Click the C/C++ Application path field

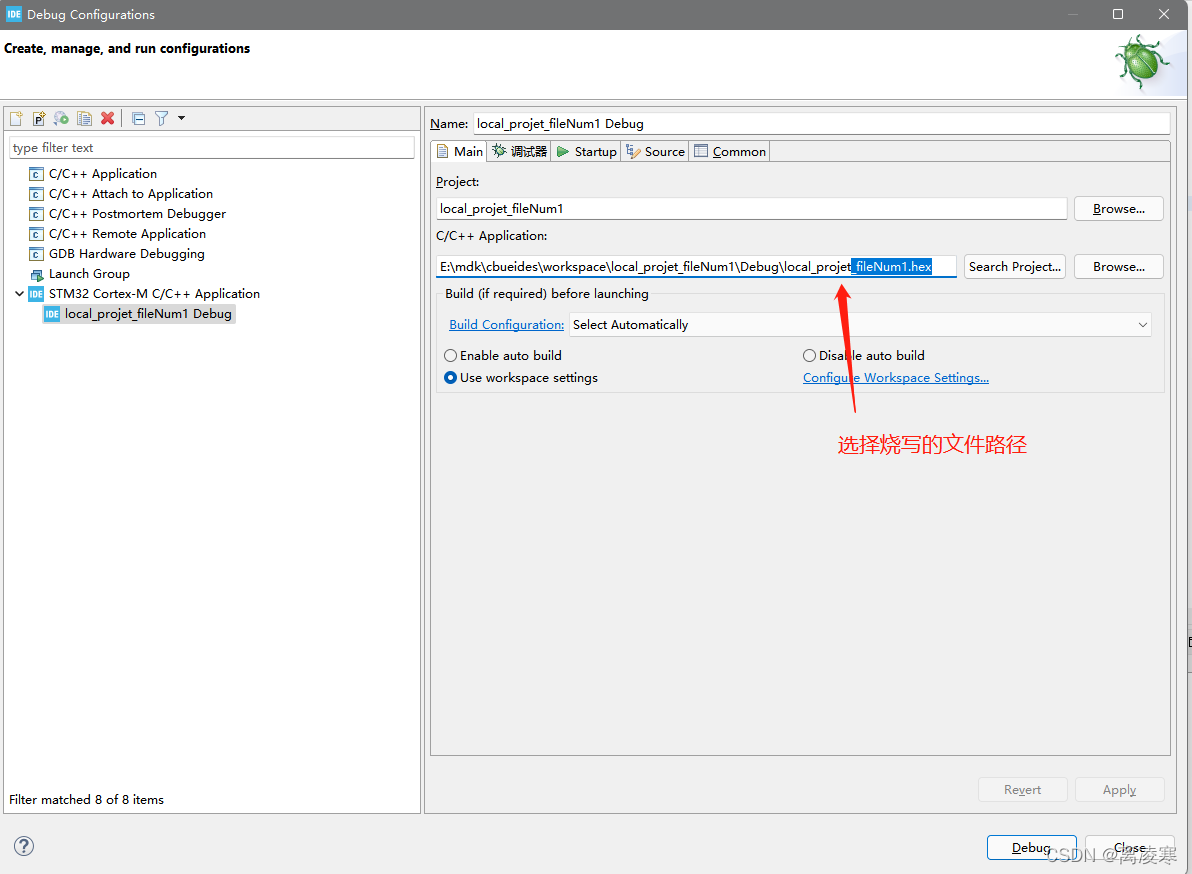pos(696,267)
